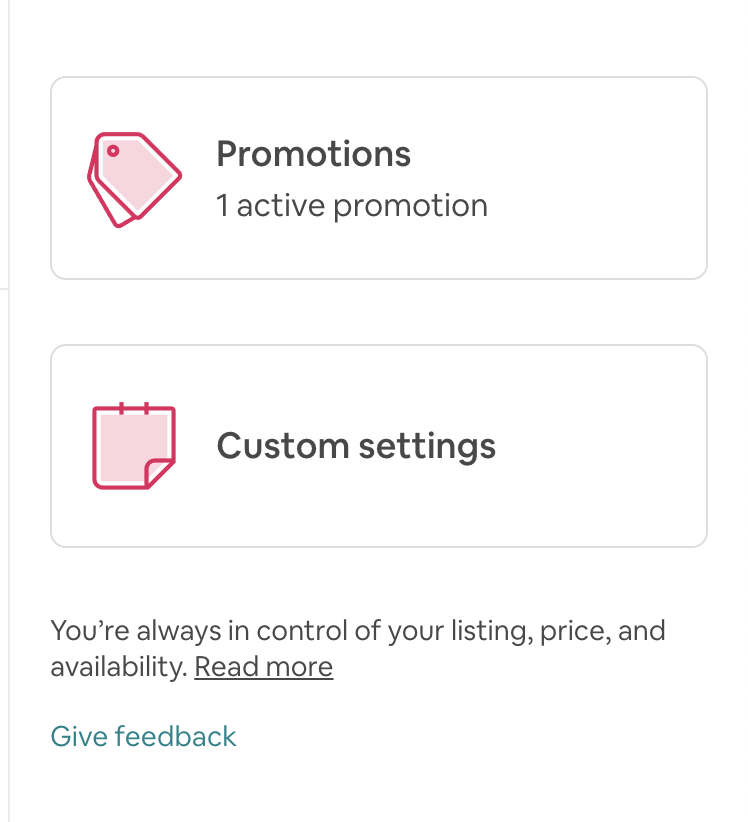The height and width of the screenshot is (822, 748).
Task: Click the pink price tag Promotions icon
Action: coord(135,179)
